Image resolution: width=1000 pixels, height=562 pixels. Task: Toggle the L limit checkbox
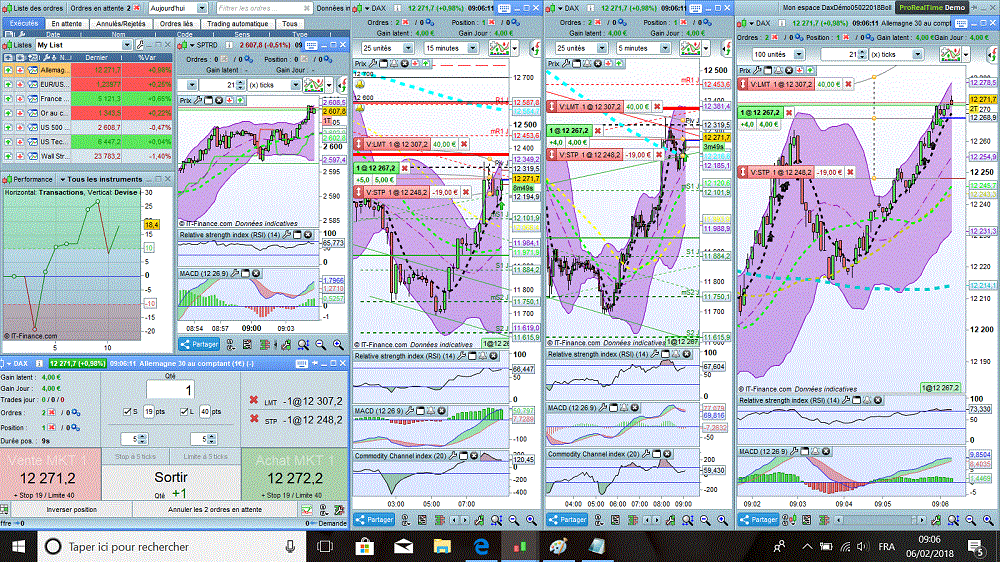click(184, 412)
